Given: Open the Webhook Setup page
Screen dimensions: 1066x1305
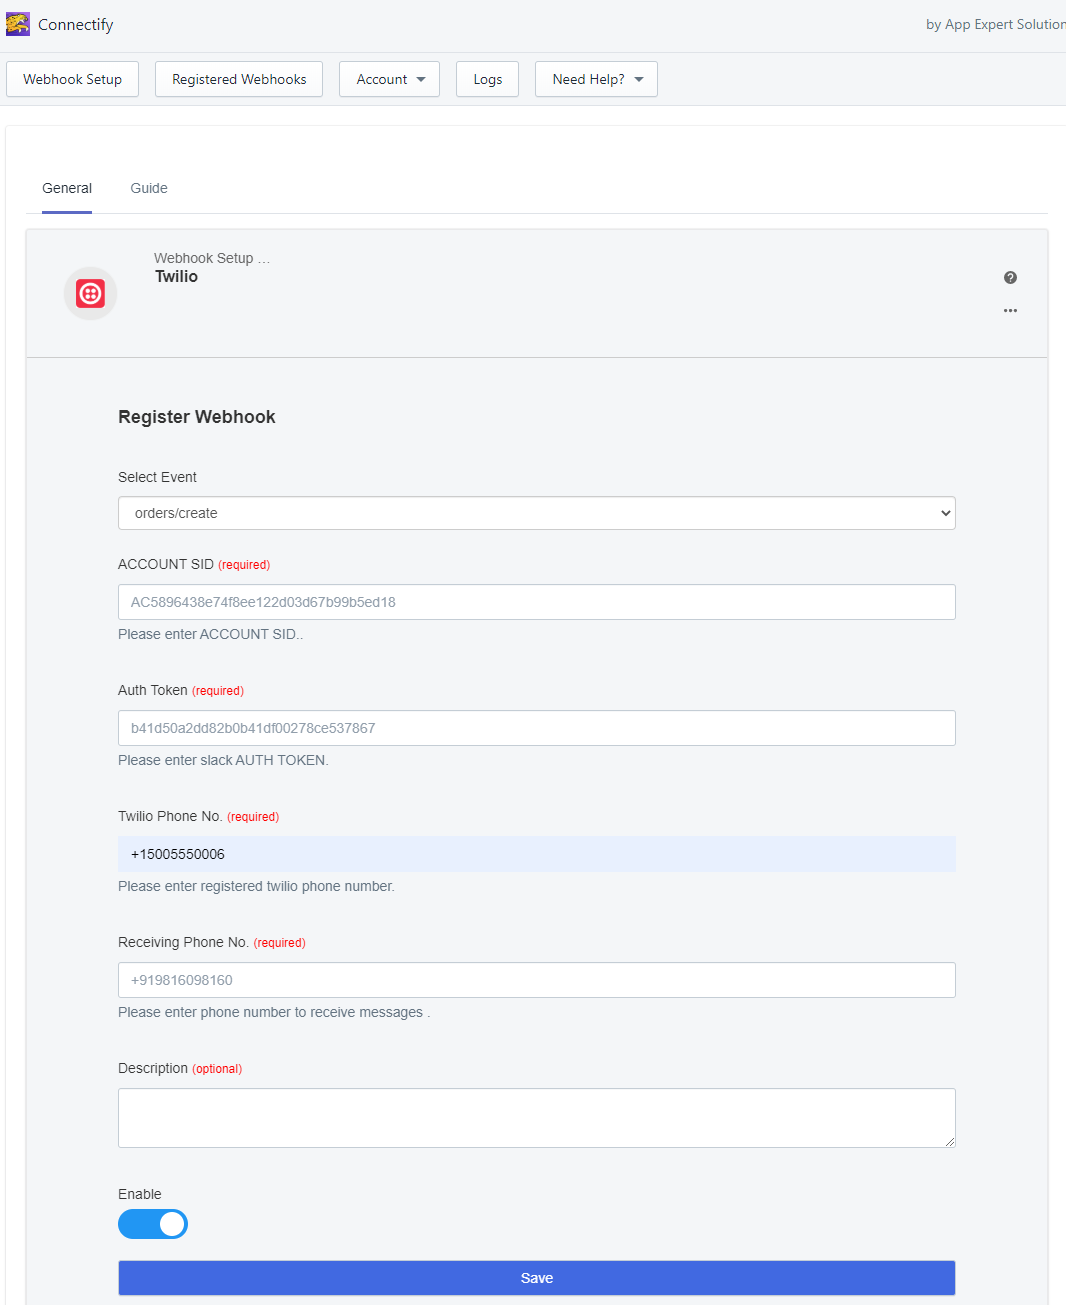Looking at the screenshot, I should 72,79.
